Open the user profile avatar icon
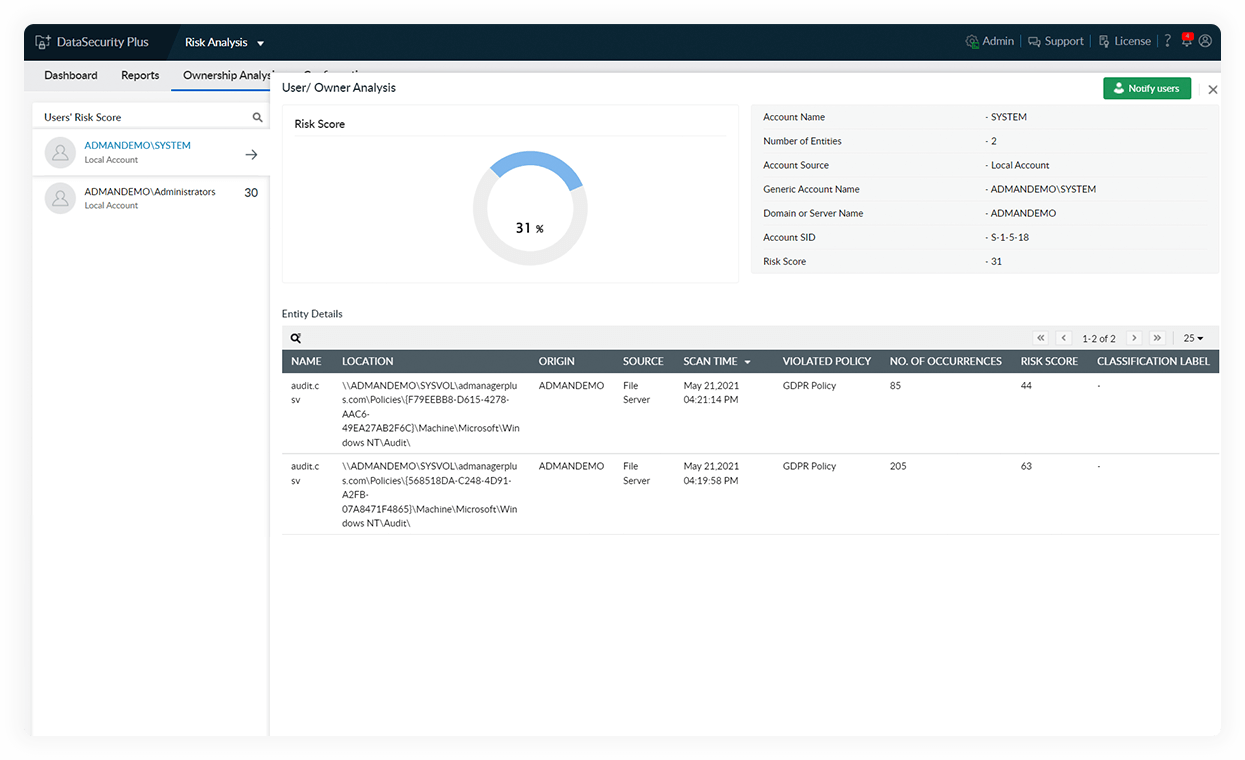The height and width of the screenshot is (760, 1245). [x=1205, y=41]
